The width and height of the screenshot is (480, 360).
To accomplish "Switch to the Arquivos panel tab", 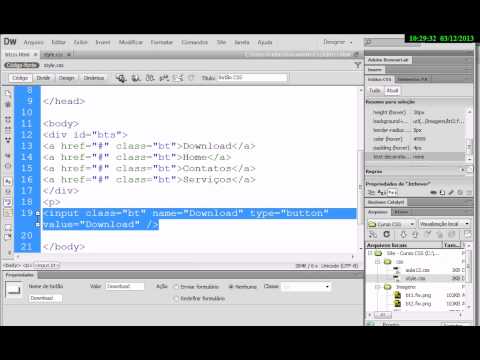I will pos(378,212).
